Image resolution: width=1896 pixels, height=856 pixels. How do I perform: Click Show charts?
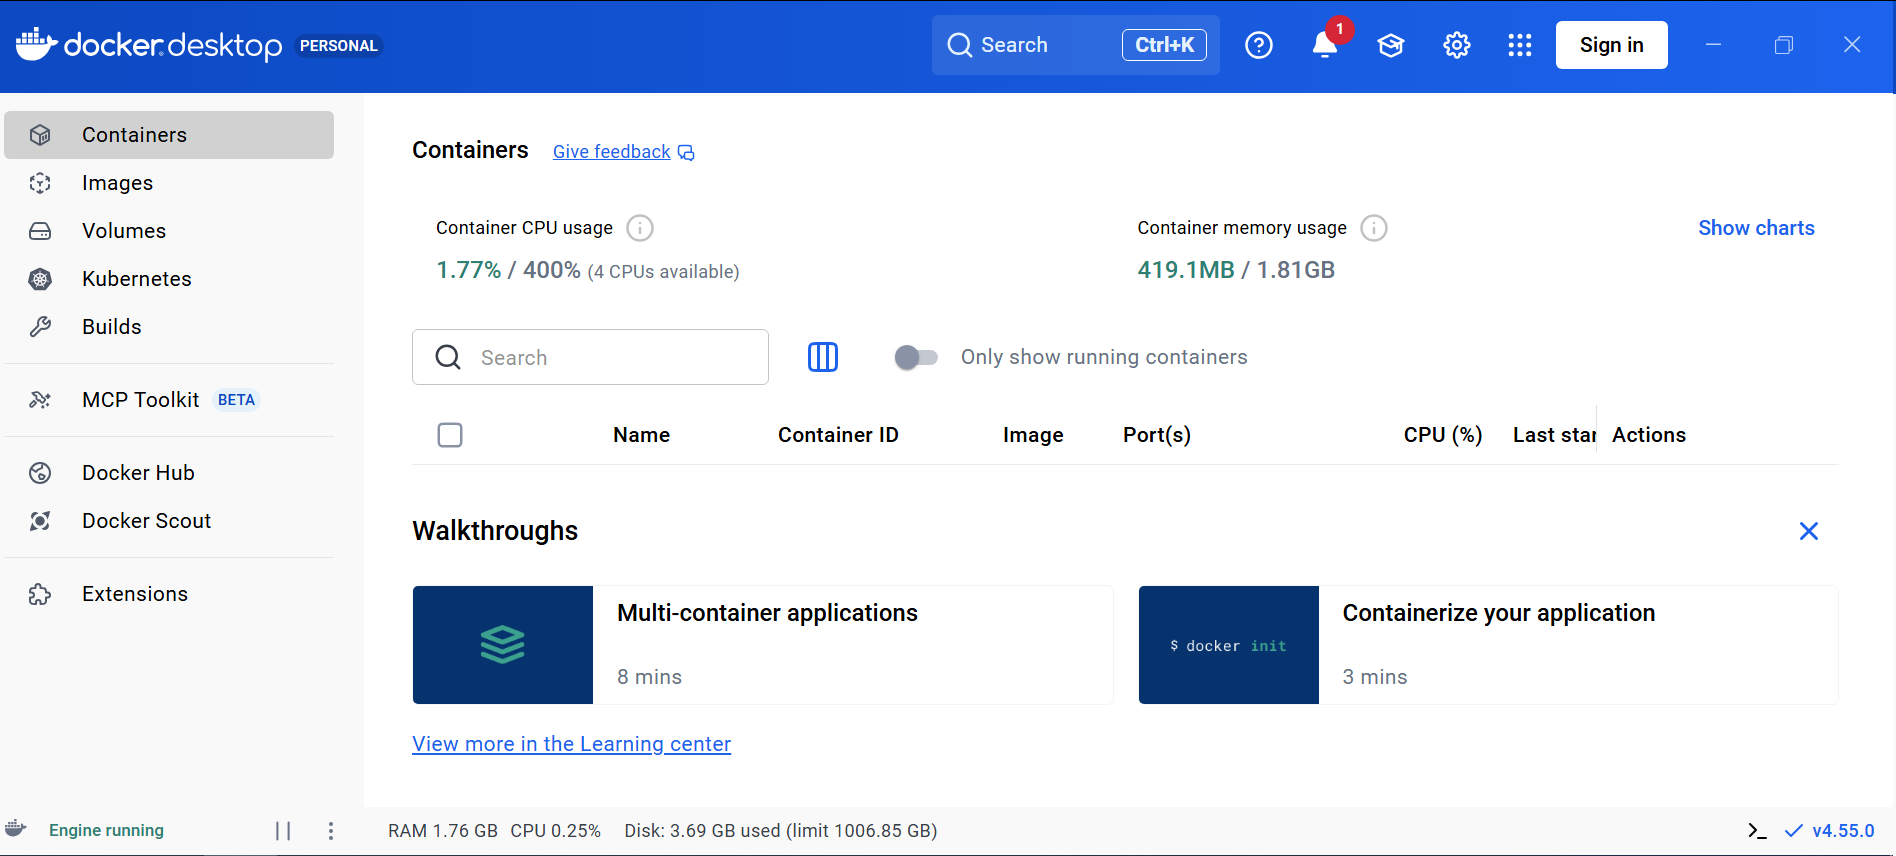pos(1756,228)
